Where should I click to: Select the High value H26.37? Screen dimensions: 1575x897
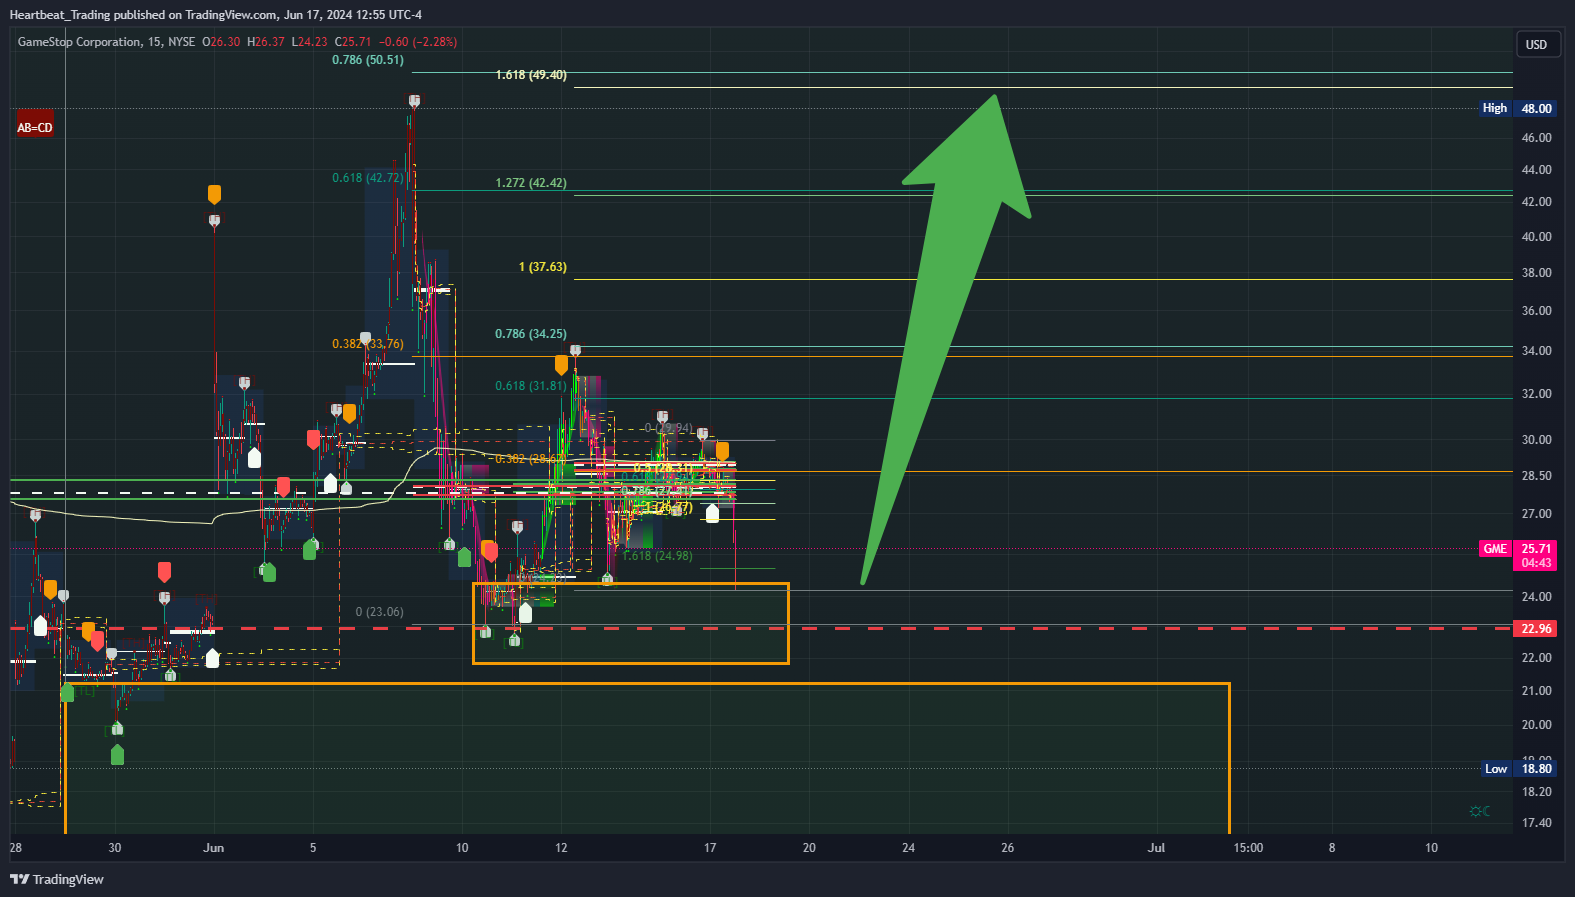(x=266, y=42)
